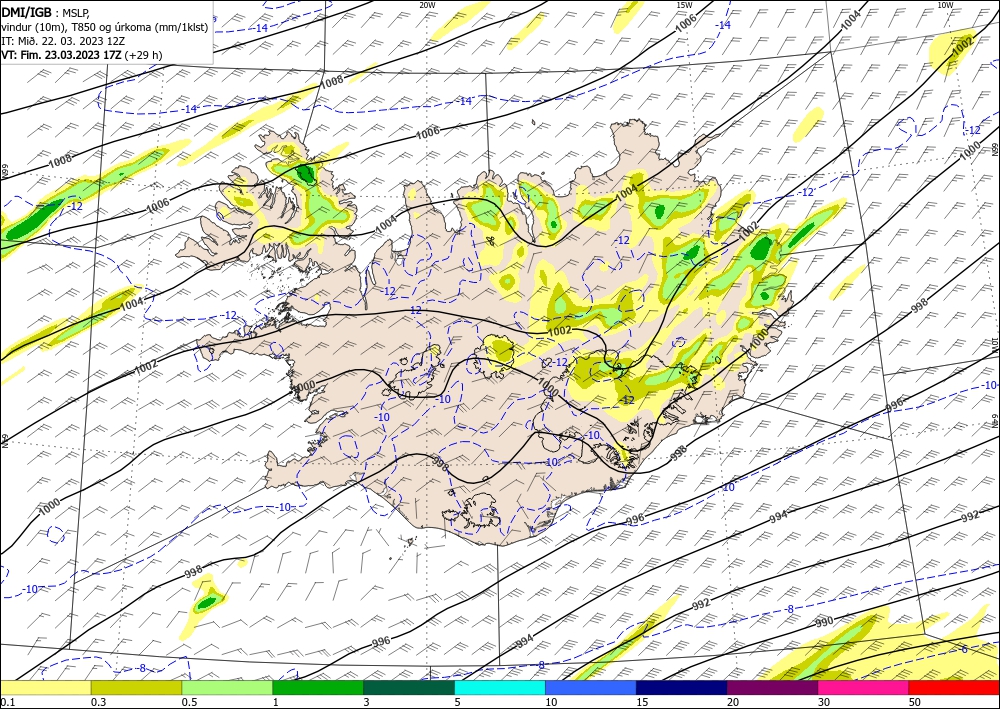
Task: Click the light green 0.5–1 legend swatch
Action: 227,687
